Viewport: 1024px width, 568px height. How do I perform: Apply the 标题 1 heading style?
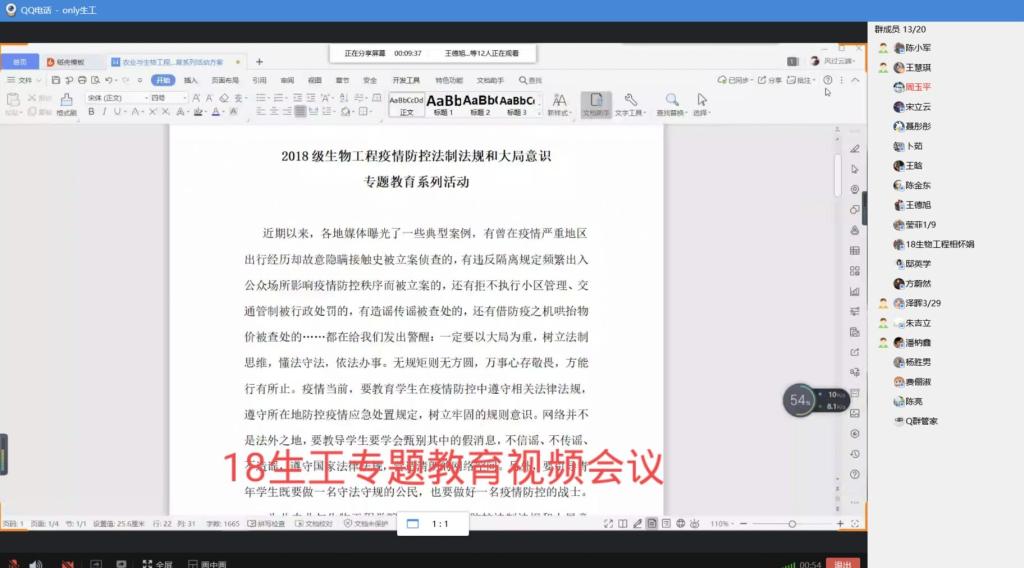coord(443,103)
